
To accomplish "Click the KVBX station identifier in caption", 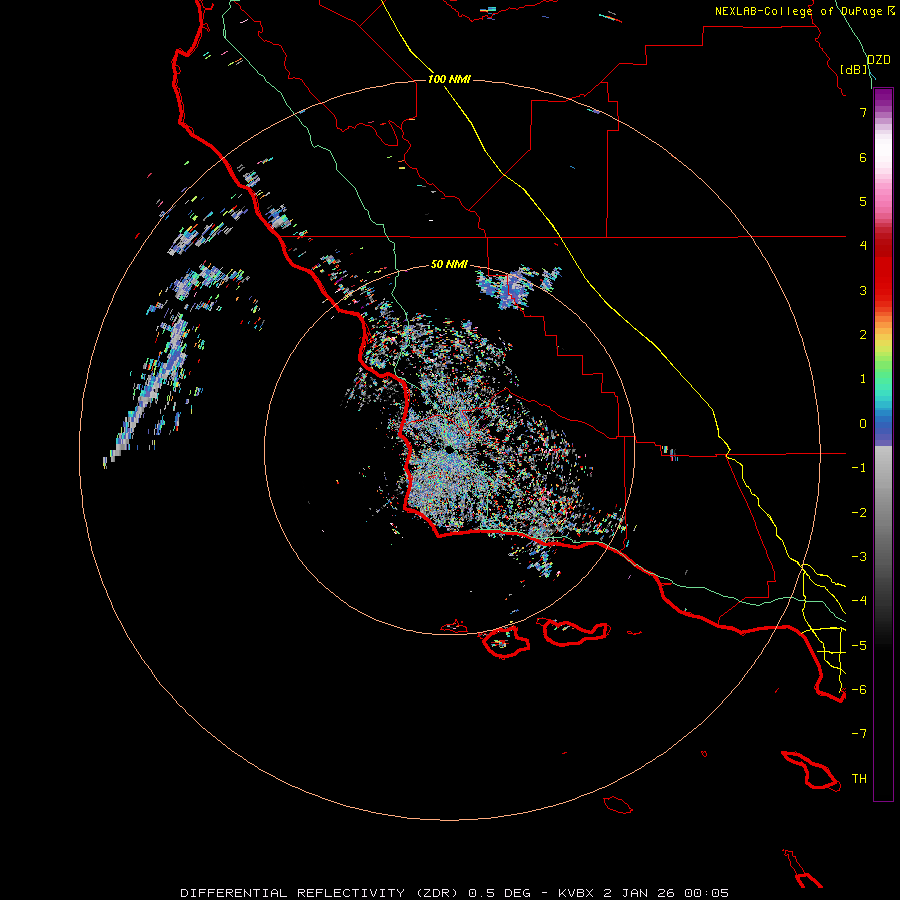I will [577, 893].
